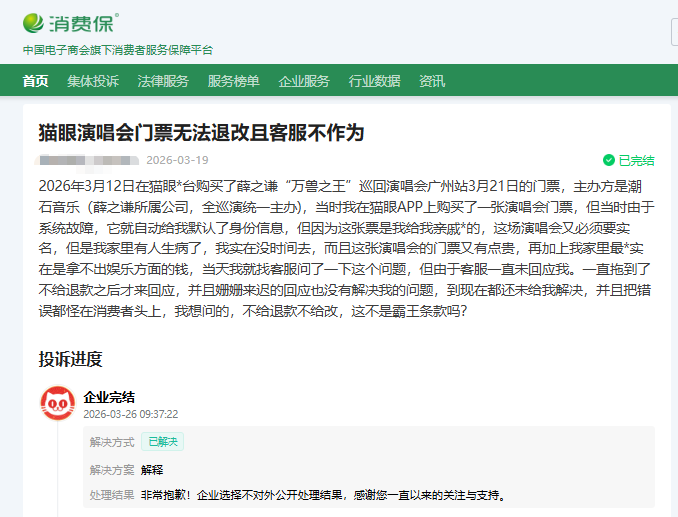This screenshot has height=517, width=678.
Task: Switch to the 行业数据 section
Action: coord(374,81)
